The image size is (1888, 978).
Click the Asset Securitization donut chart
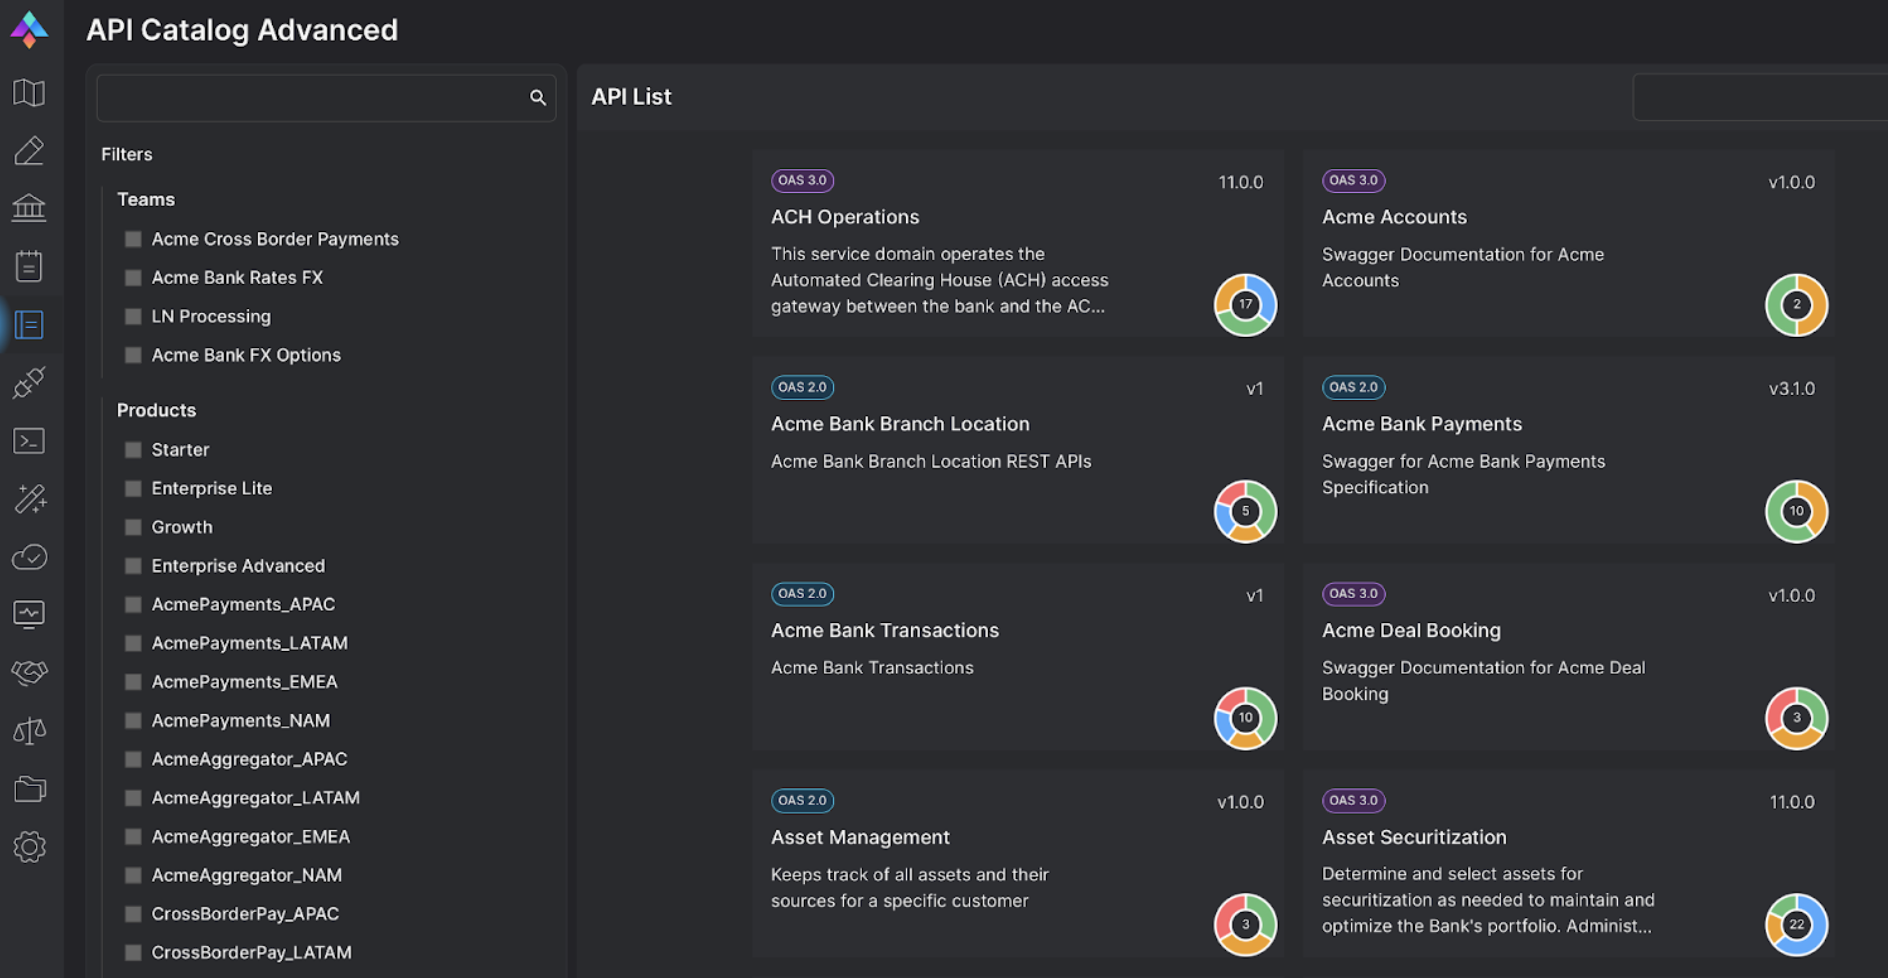1796,925
